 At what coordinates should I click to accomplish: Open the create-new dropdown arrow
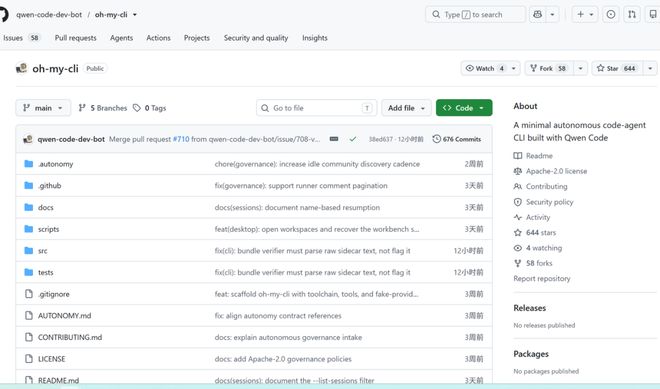point(591,14)
